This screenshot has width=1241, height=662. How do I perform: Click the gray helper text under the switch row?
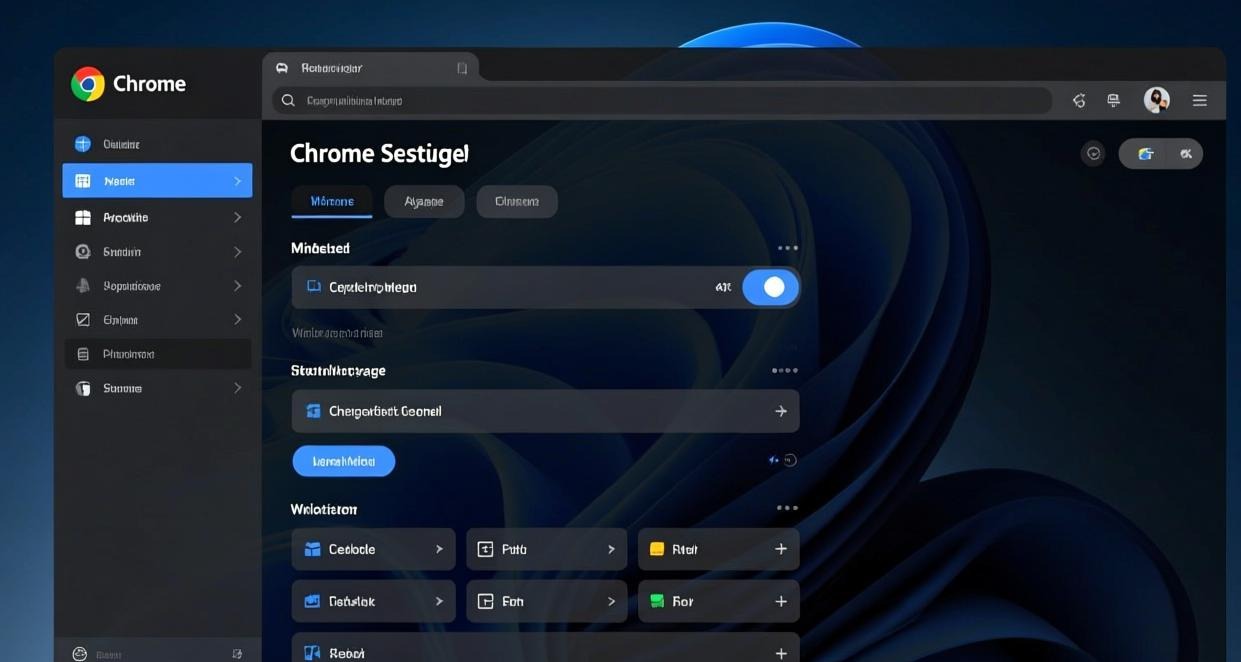coord(337,332)
